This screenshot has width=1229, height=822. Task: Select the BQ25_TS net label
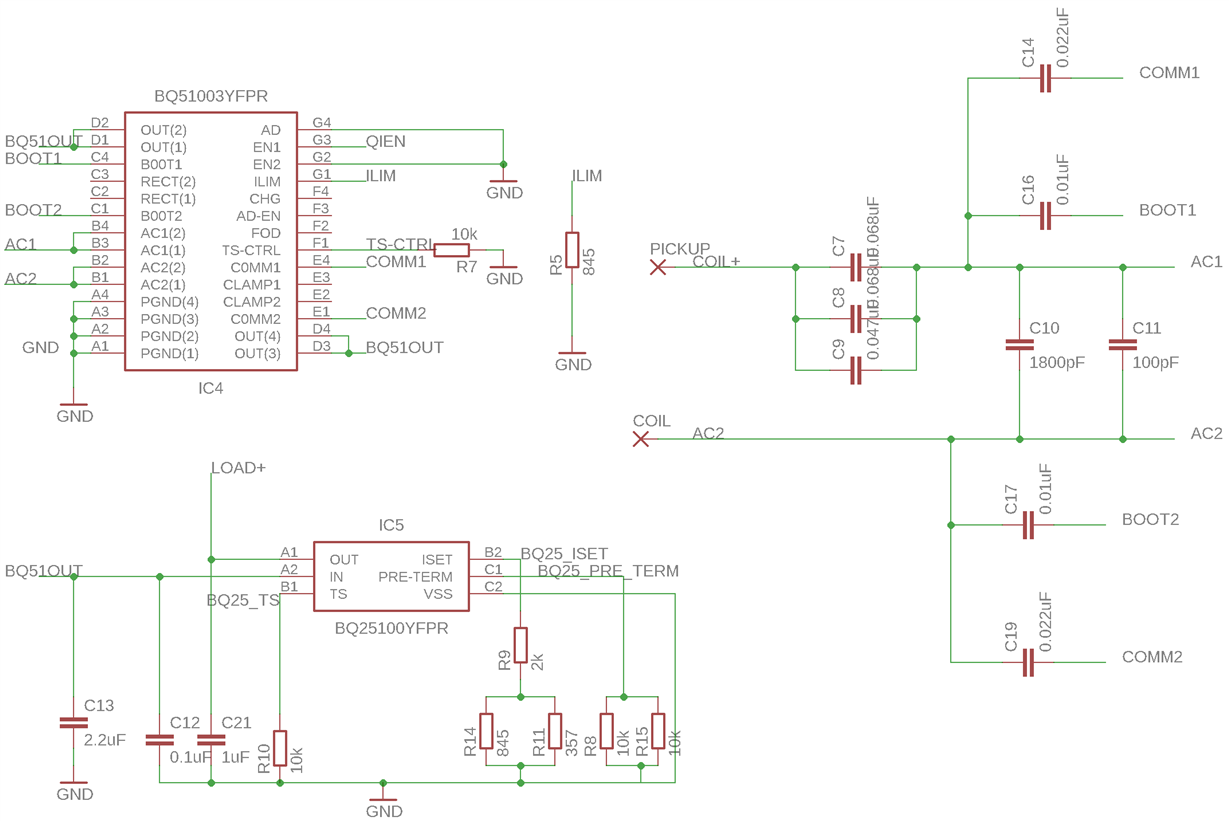(x=243, y=601)
